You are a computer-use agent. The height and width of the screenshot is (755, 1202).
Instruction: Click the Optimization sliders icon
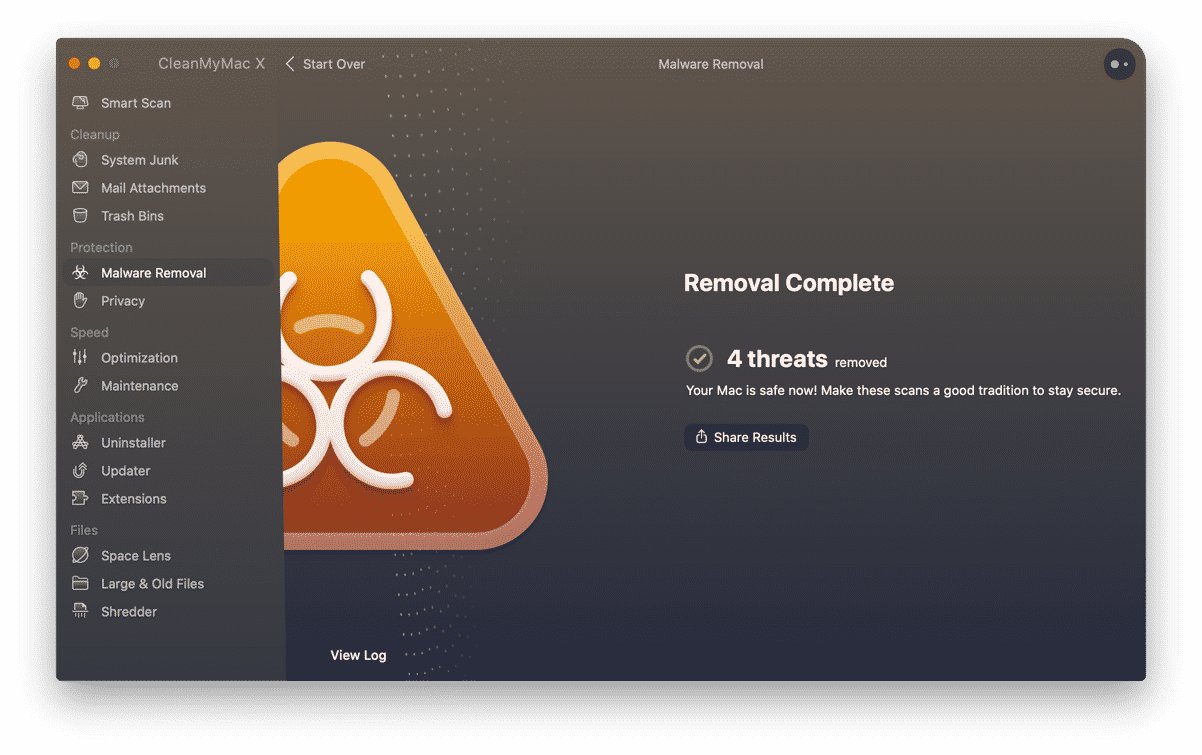tap(80, 358)
